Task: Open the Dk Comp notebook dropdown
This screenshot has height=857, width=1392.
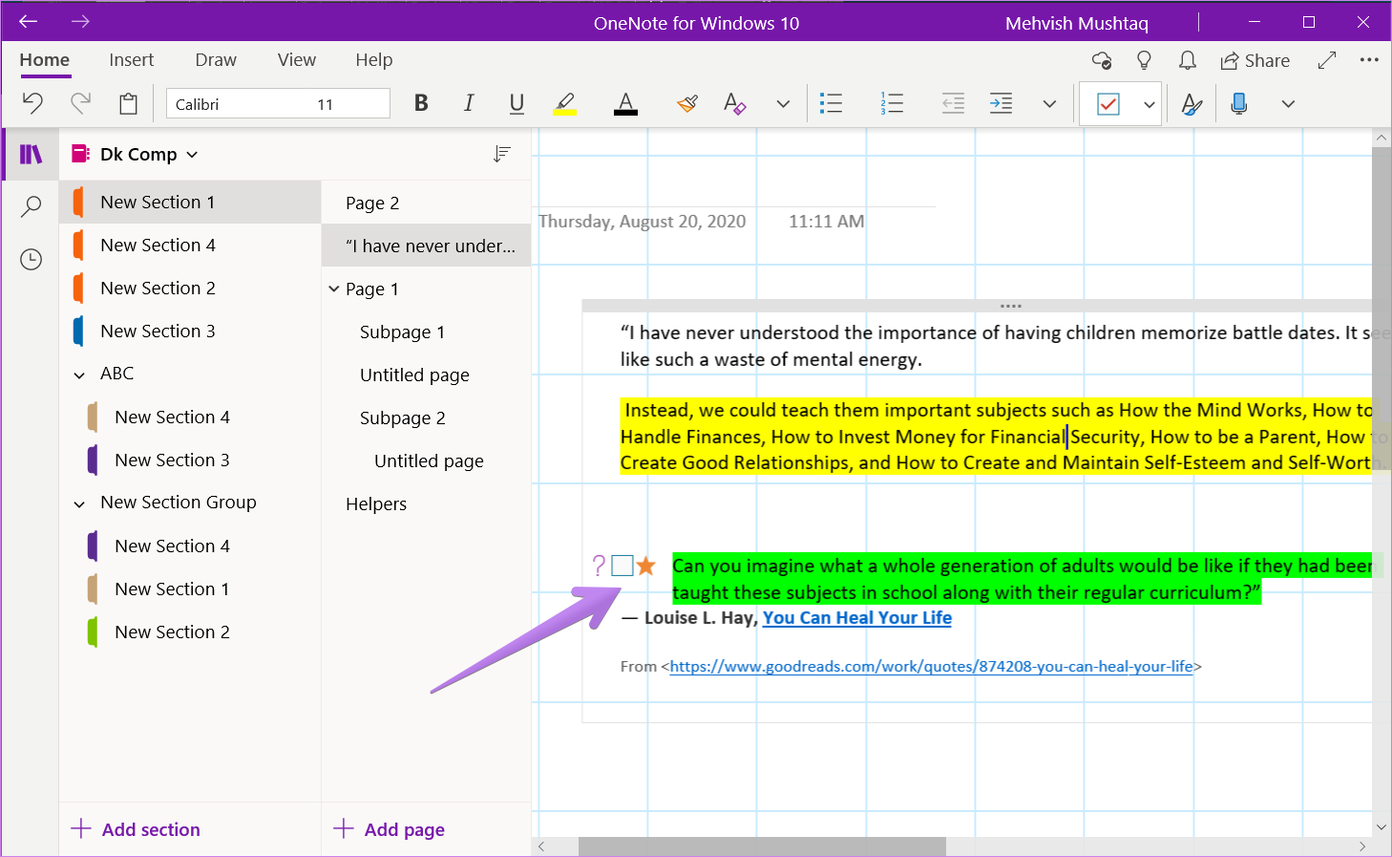Action: coord(190,154)
